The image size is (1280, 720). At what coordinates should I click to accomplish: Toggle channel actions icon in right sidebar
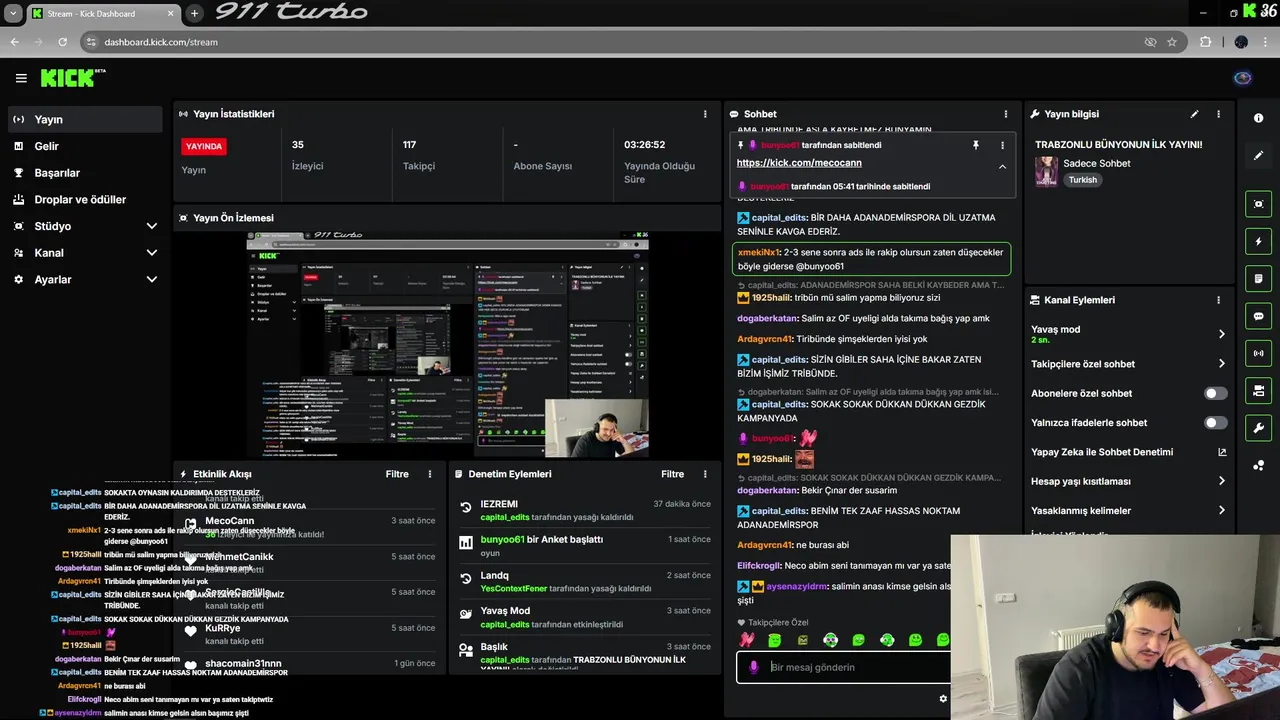1258,390
